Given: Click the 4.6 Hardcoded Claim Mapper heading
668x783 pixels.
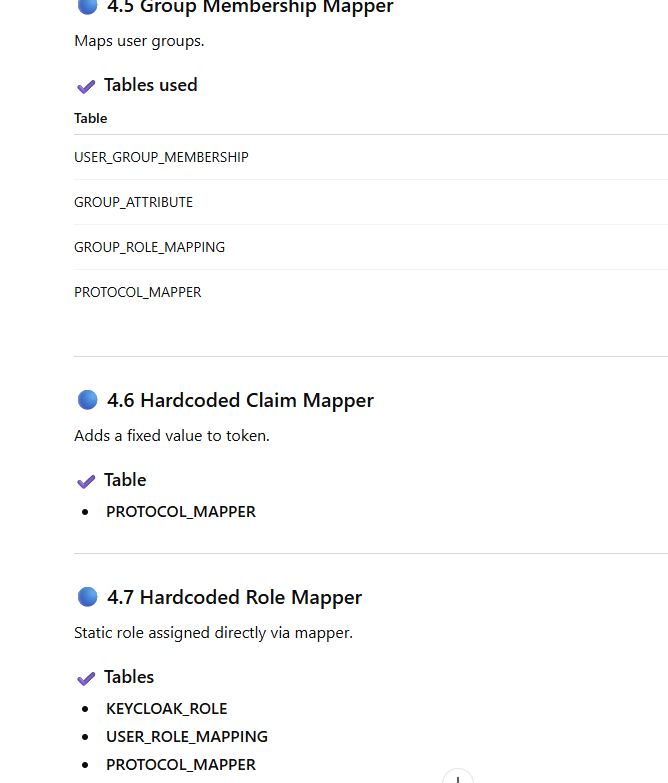Looking at the screenshot, I should pyautogui.click(x=240, y=400).
